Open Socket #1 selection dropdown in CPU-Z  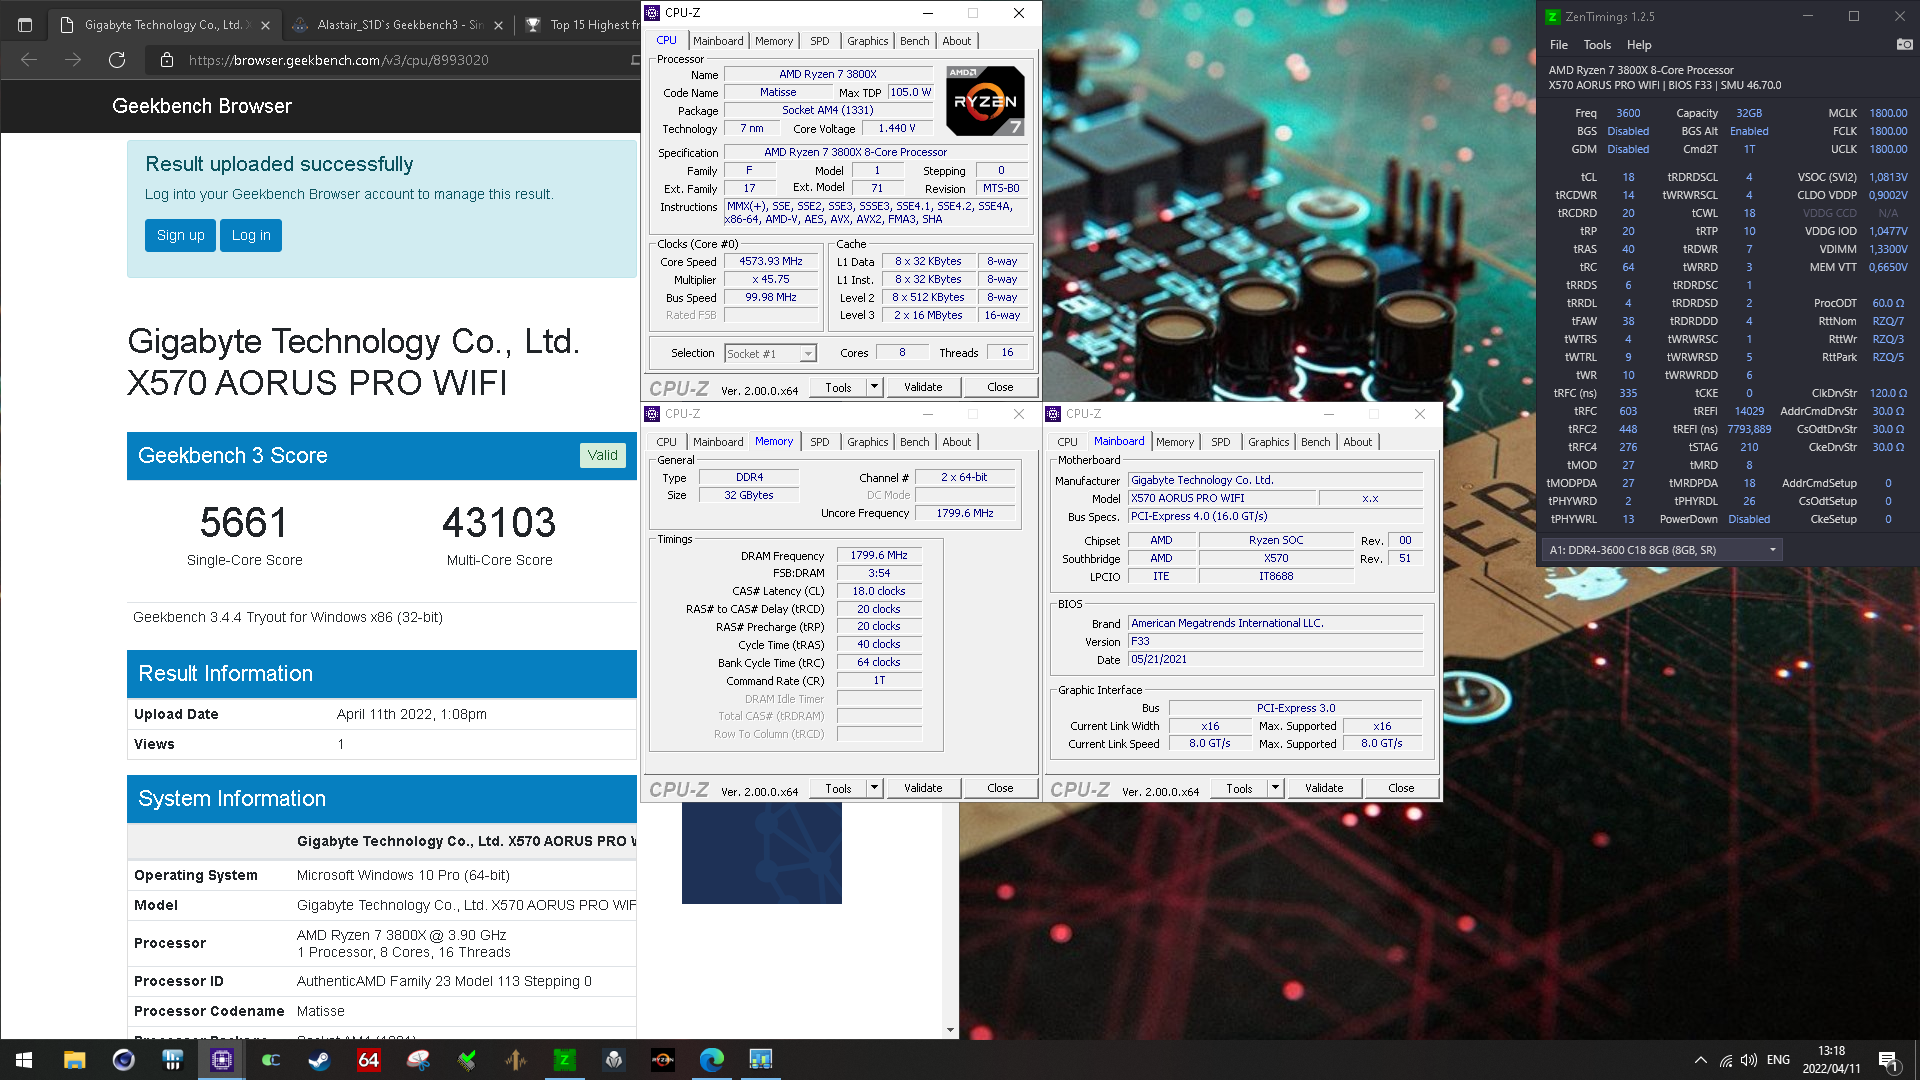click(770, 353)
